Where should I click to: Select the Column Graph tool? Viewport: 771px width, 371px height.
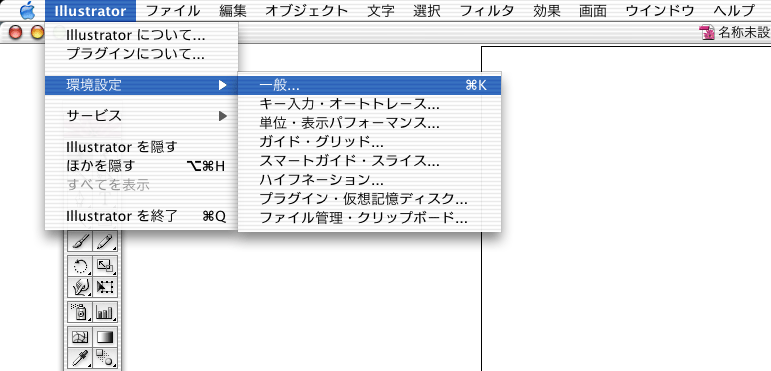(x=105, y=311)
